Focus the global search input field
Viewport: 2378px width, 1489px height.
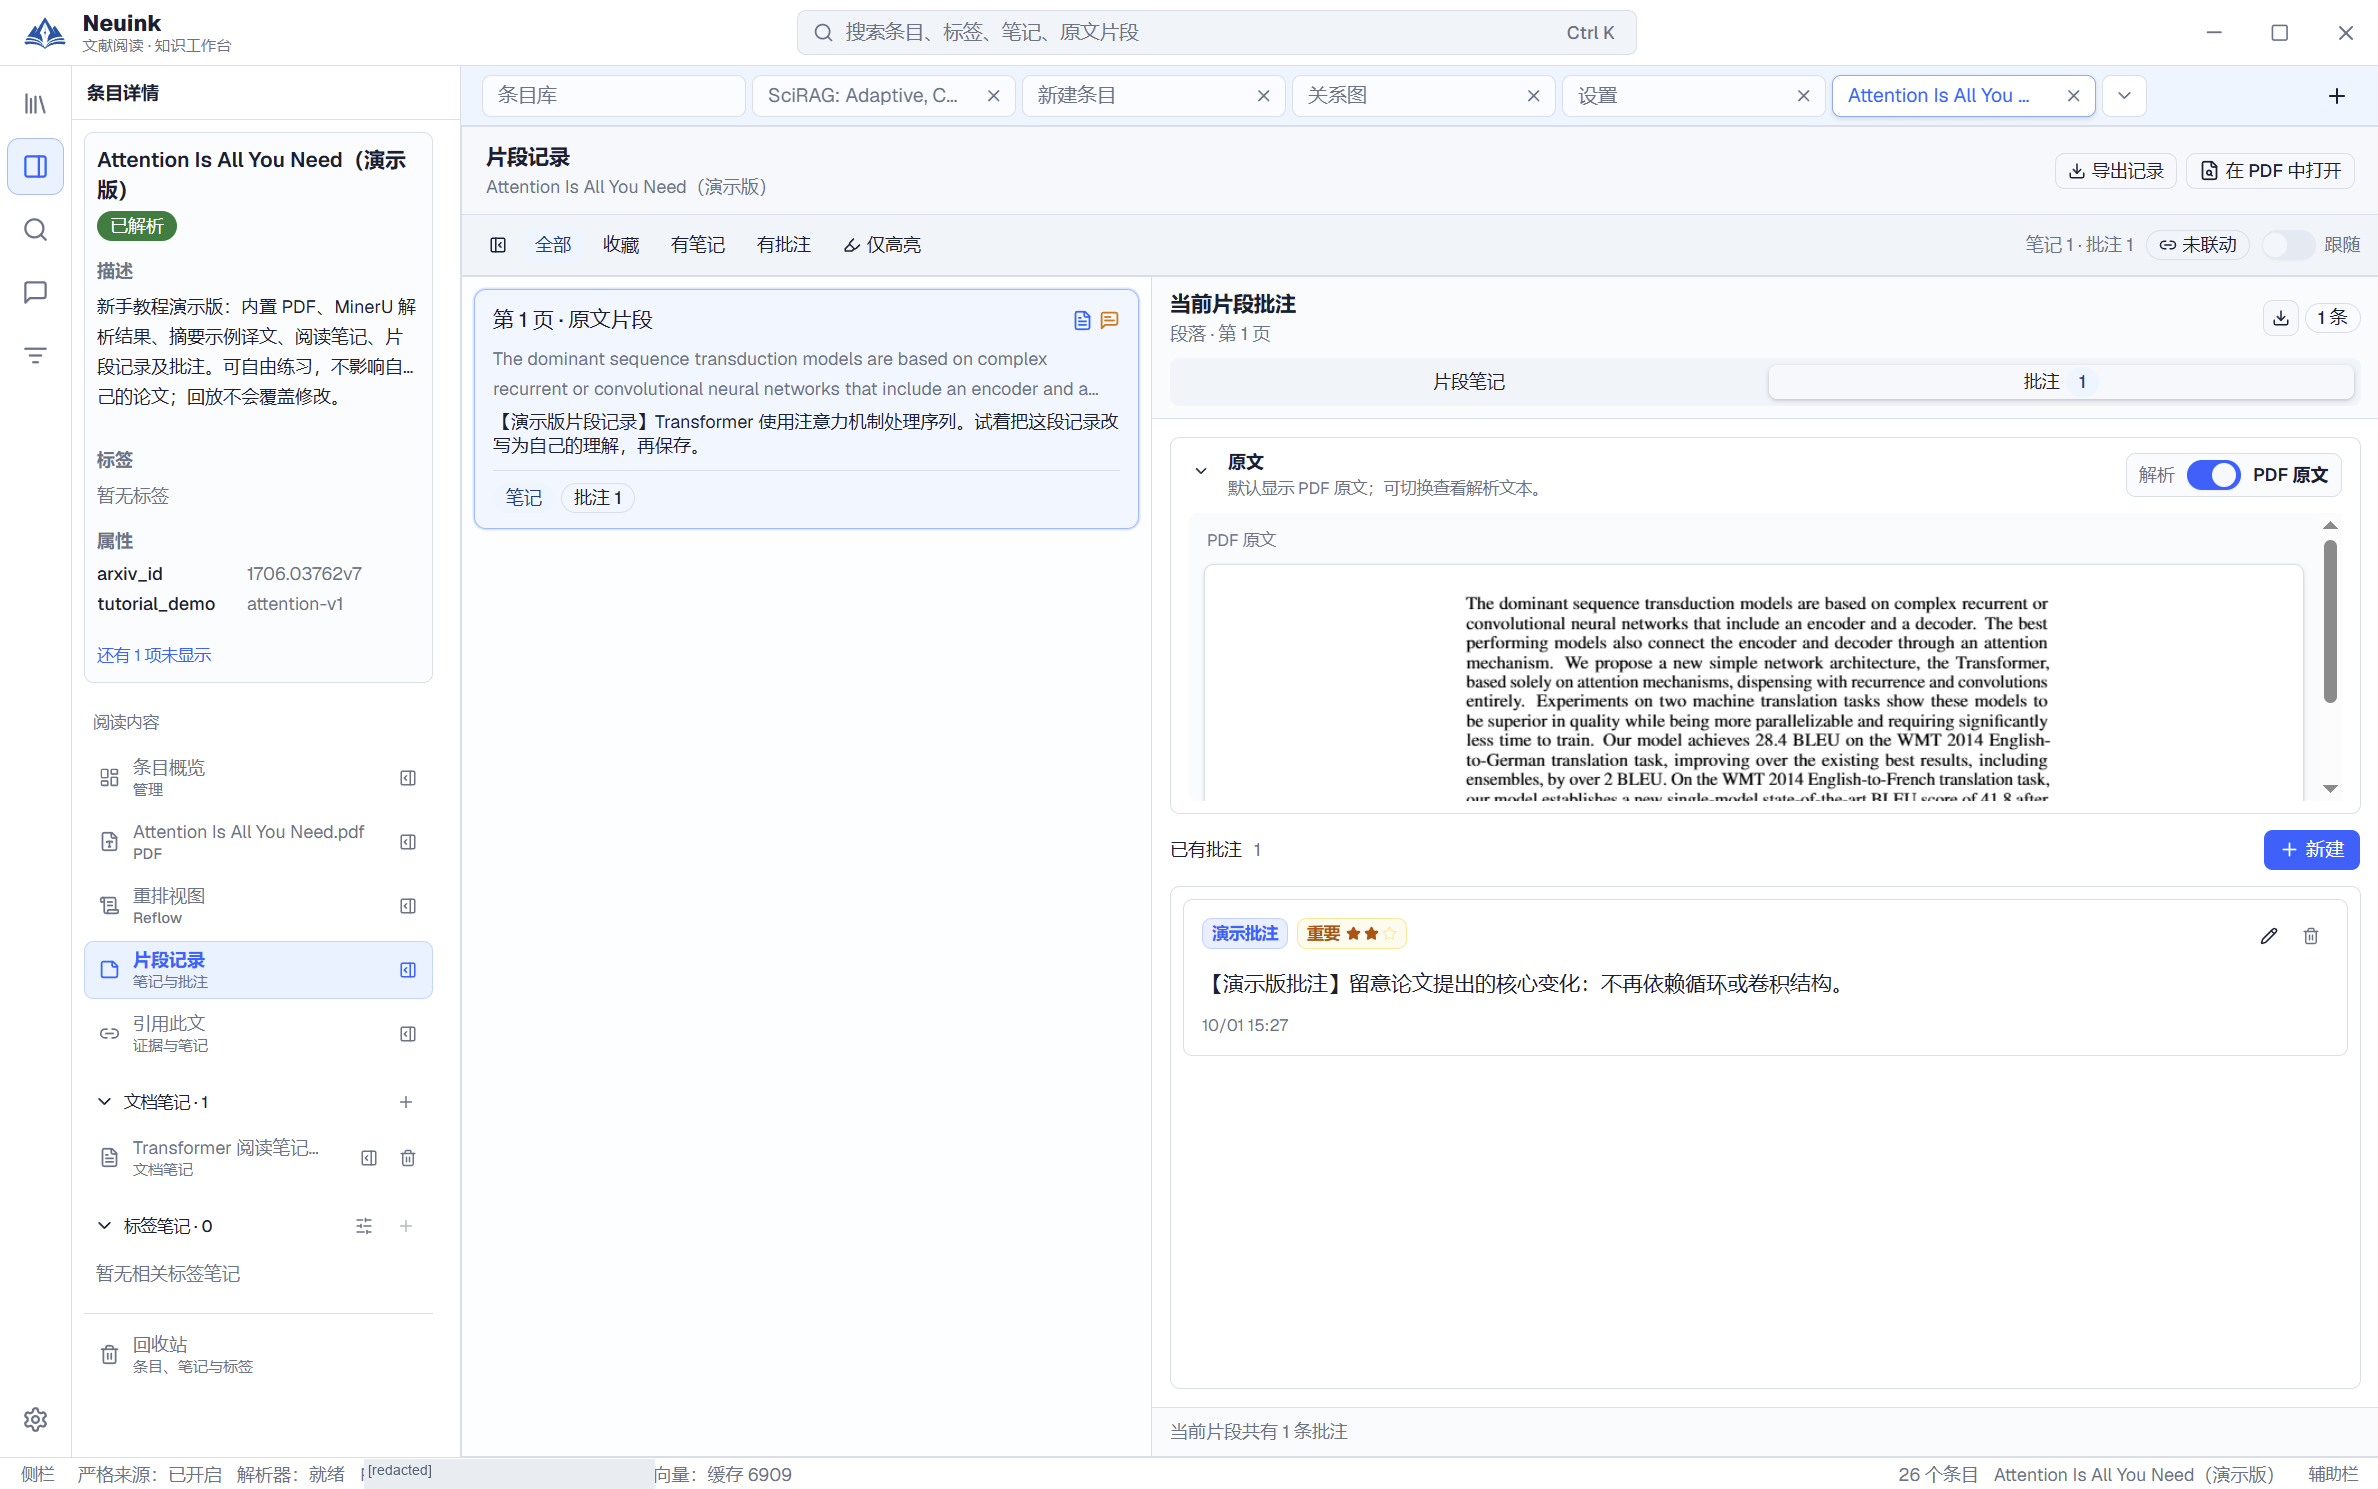[x=1216, y=33]
